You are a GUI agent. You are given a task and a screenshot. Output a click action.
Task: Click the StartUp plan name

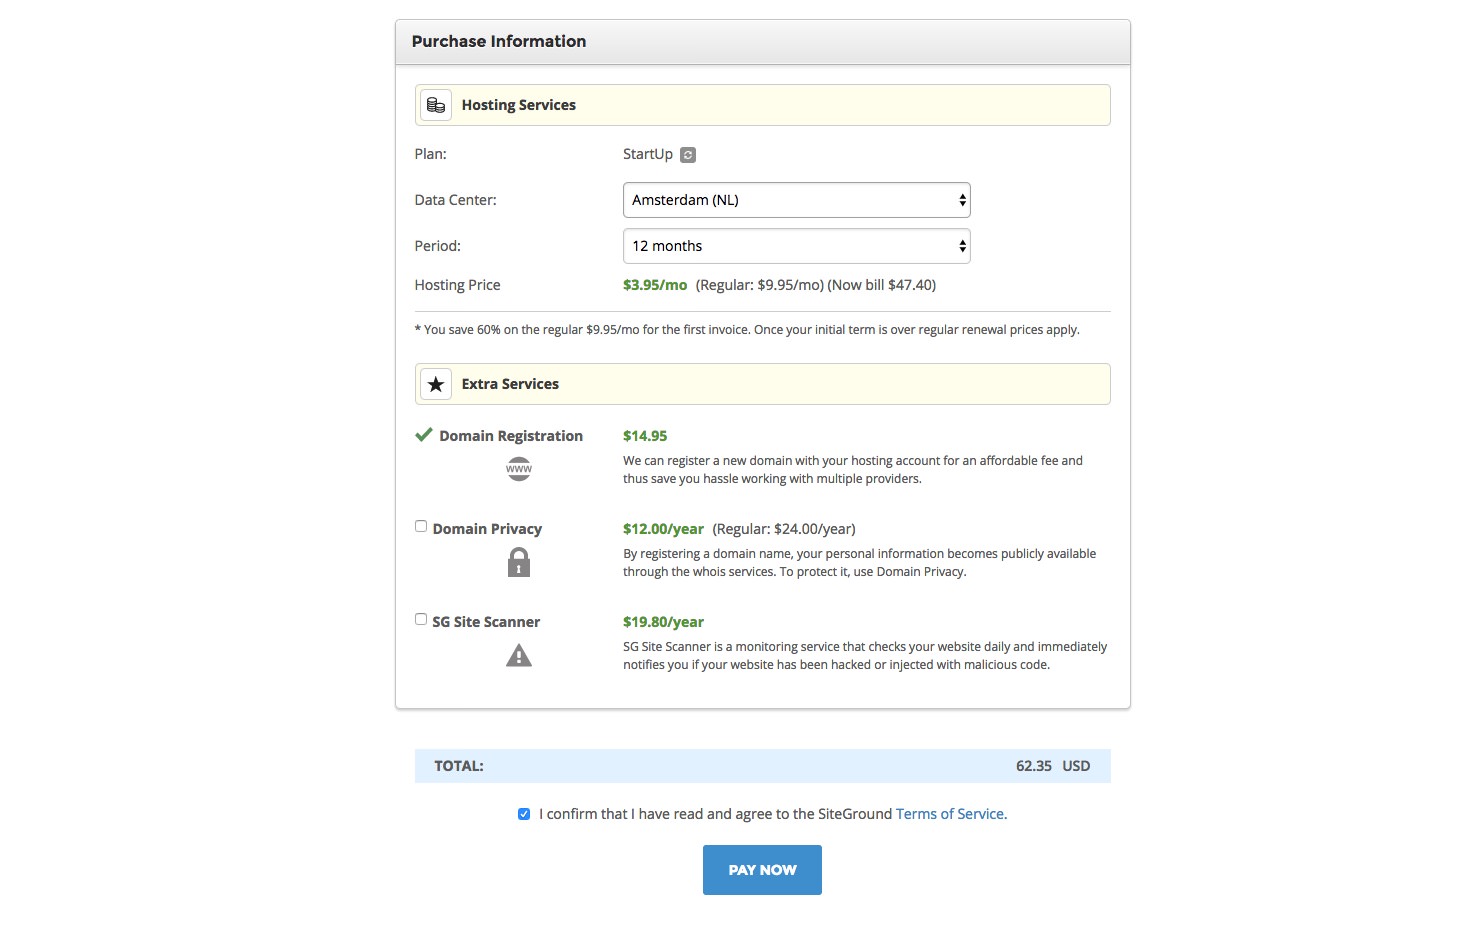(x=648, y=154)
